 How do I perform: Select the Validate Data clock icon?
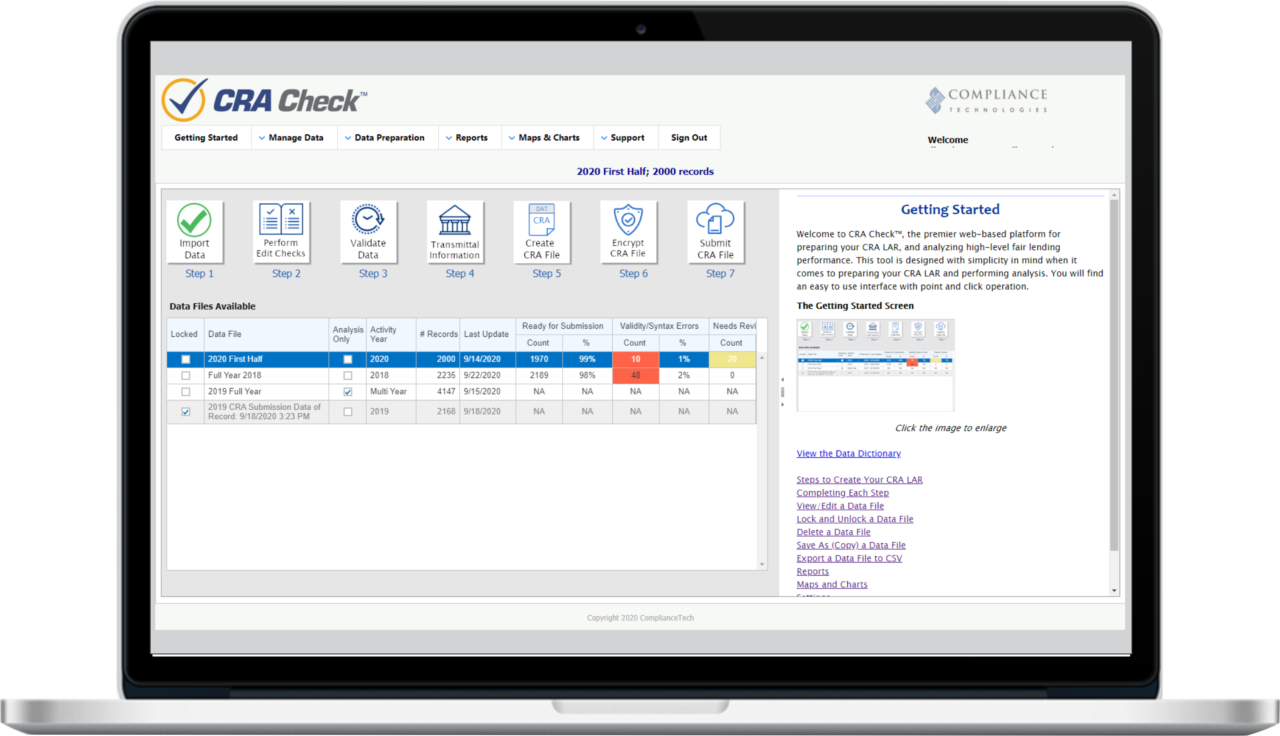[368, 232]
